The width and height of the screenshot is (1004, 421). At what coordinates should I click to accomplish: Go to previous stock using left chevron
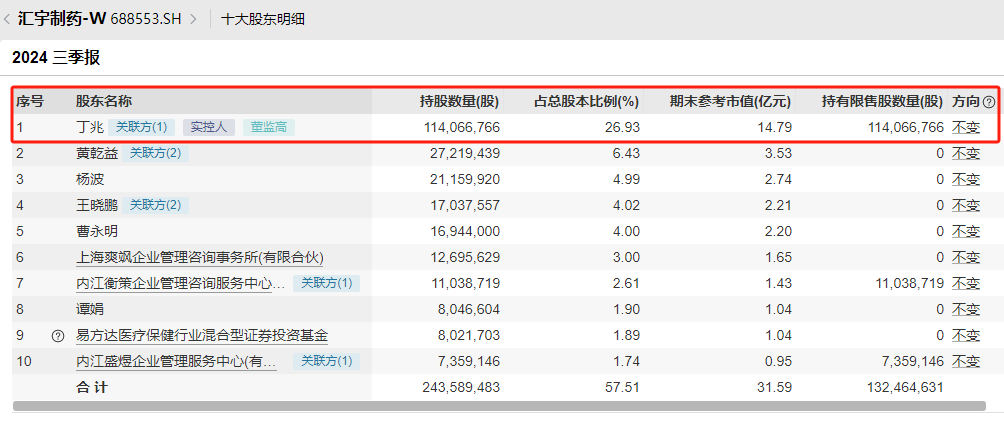point(6,19)
